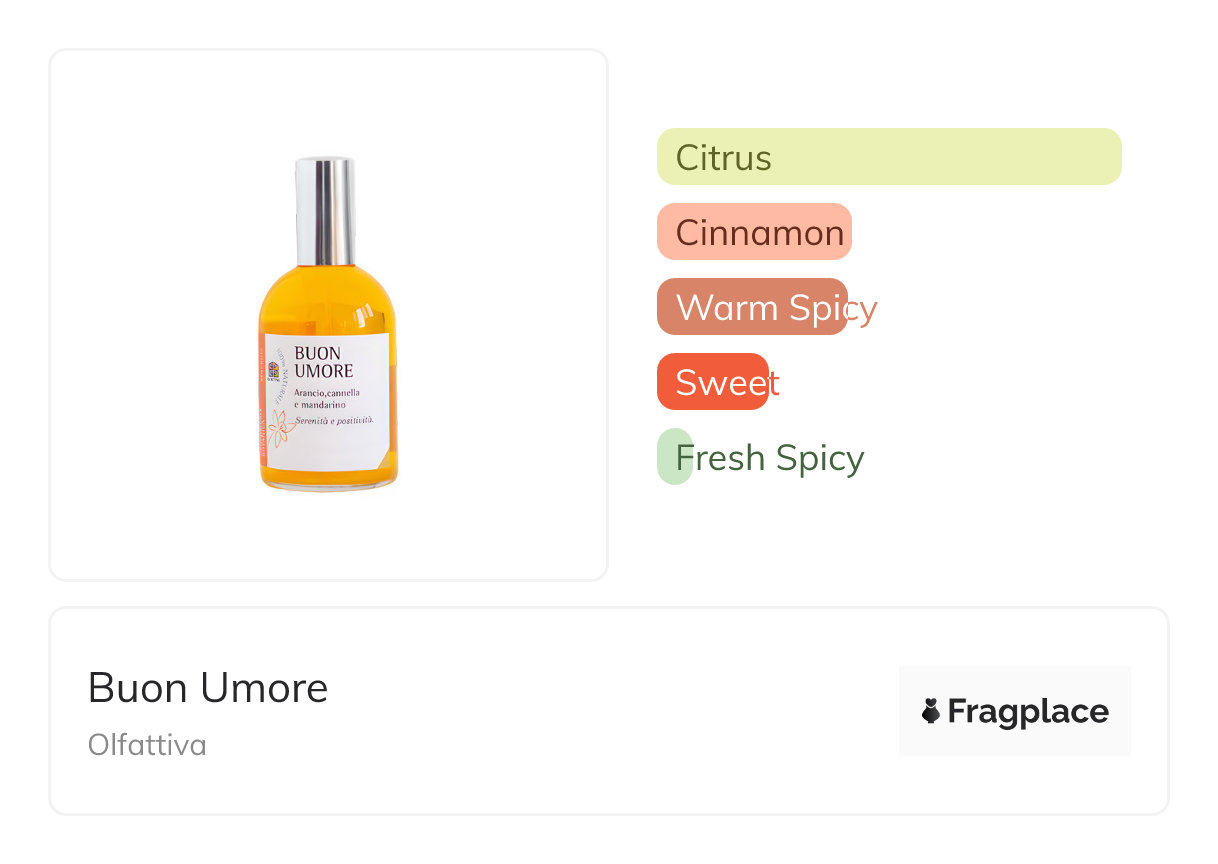This screenshot has width=1218, height=864.
Task: Click the vertical orange strip on the label edge
Action: click(x=262, y=402)
